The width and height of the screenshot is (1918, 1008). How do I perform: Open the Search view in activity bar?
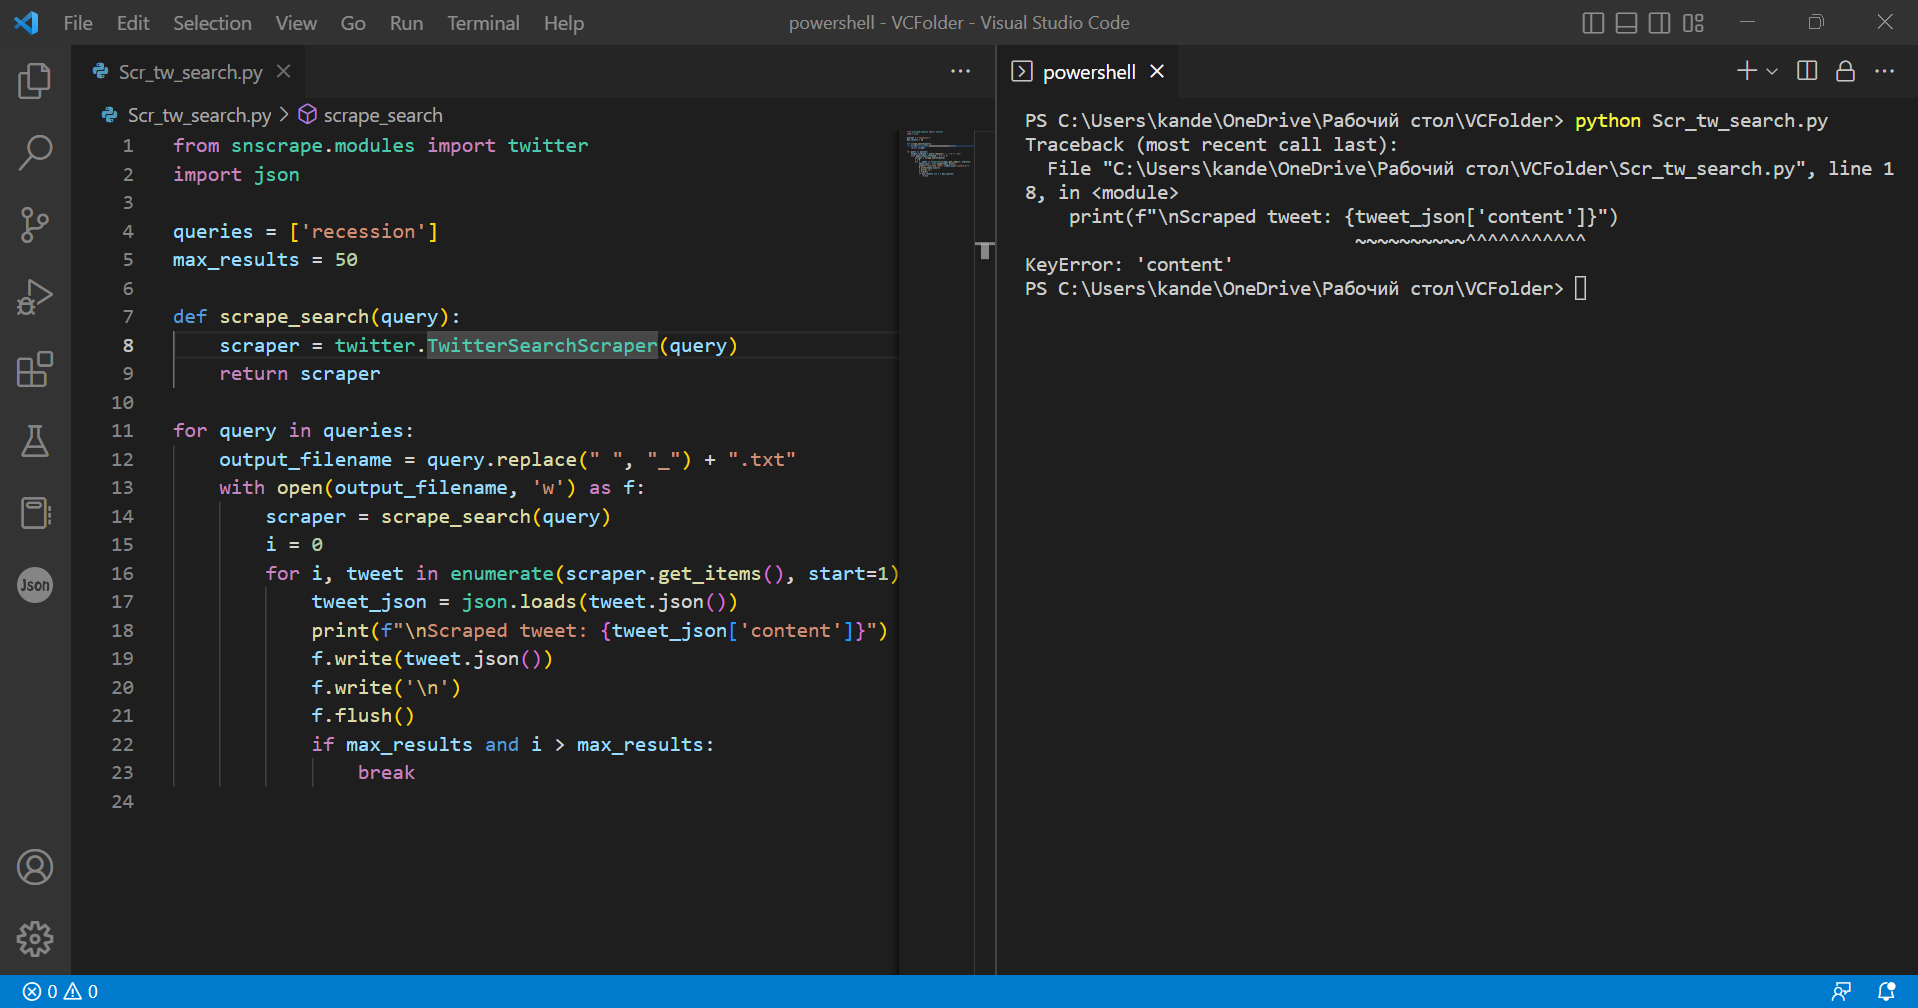tap(35, 153)
